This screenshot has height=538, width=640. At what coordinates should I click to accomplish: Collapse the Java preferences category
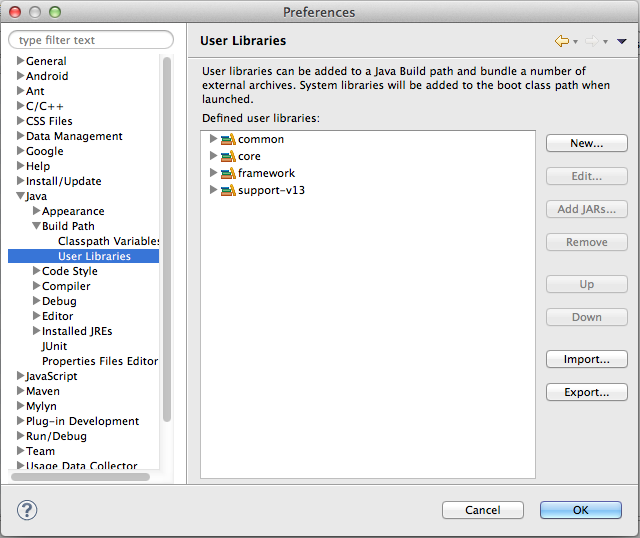coord(20,196)
